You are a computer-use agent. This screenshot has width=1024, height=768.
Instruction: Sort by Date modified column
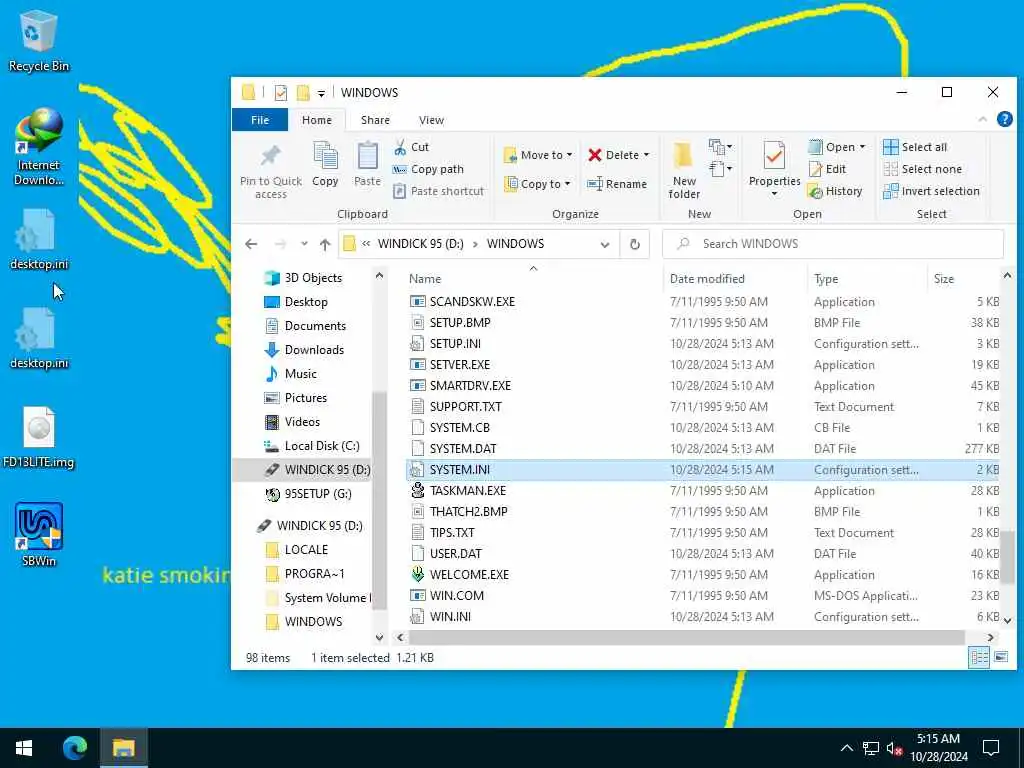click(x=735, y=279)
